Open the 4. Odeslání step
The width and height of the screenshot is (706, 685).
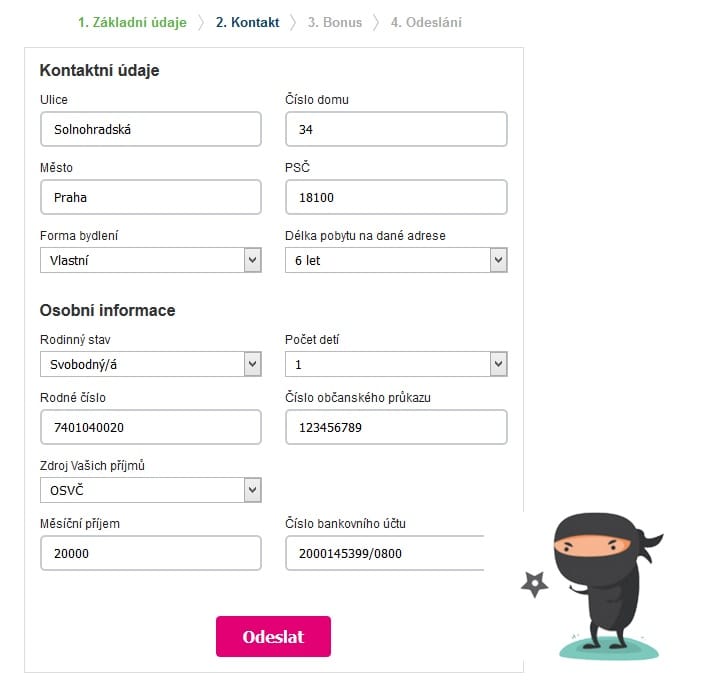coord(426,22)
